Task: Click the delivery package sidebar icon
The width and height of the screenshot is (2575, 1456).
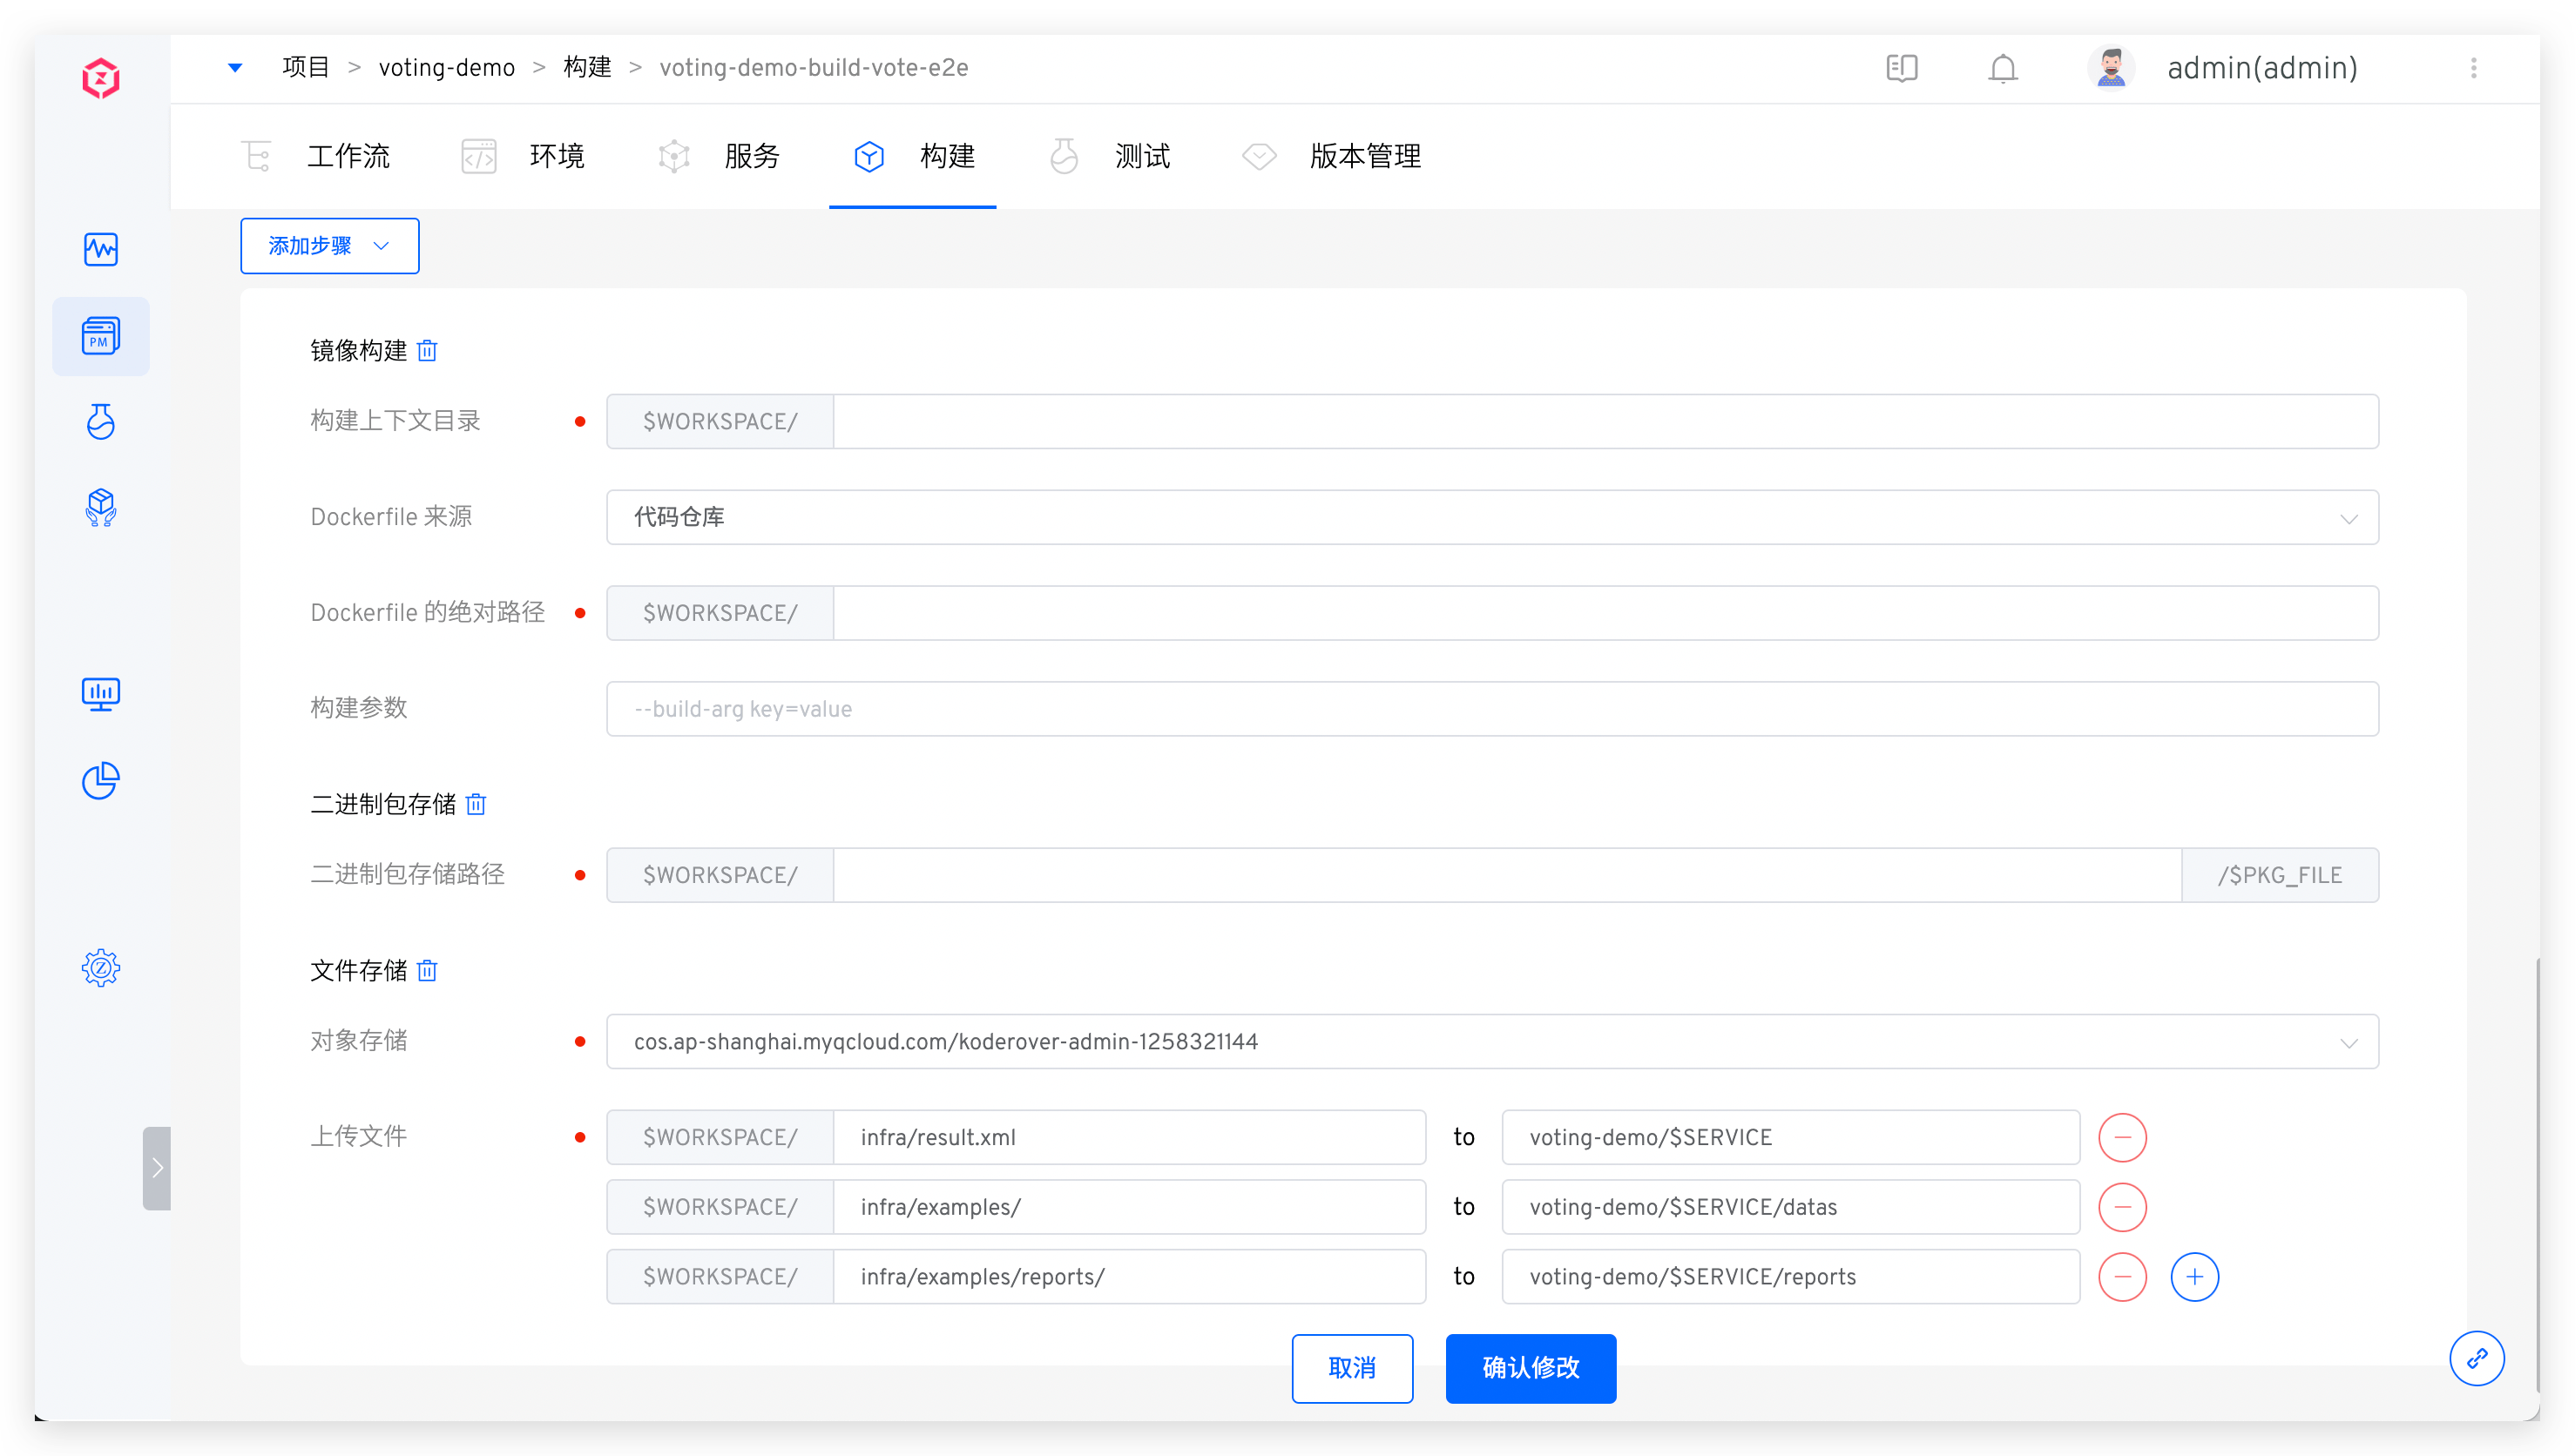Action: pyautogui.click(x=100, y=507)
